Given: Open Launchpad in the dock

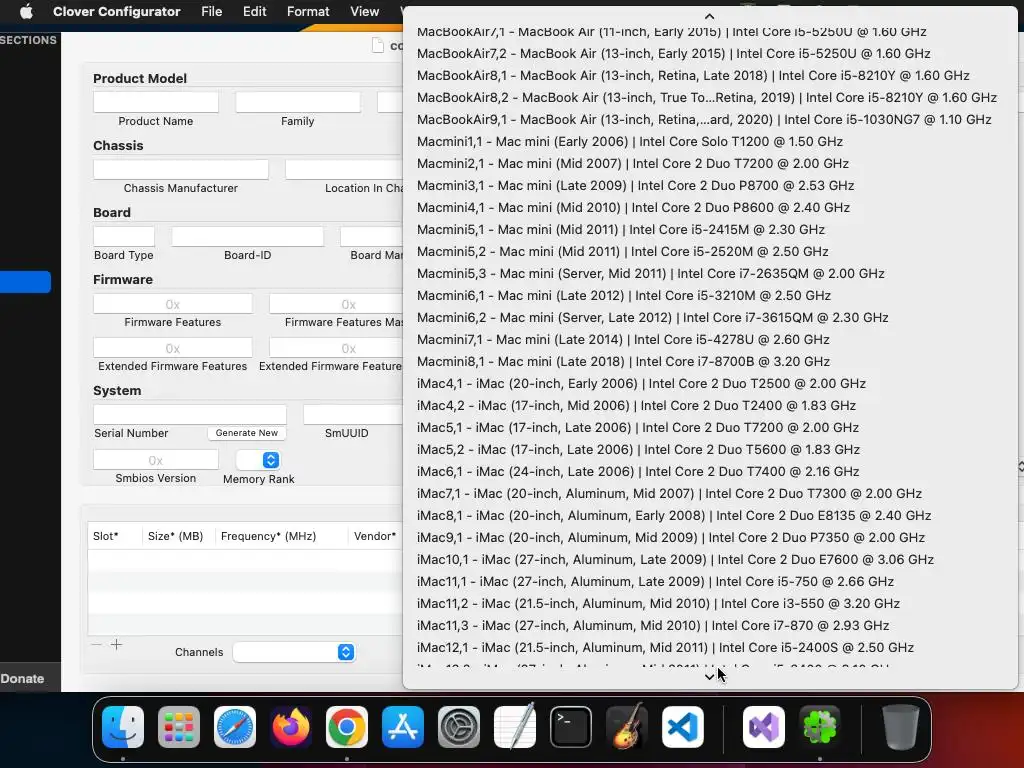Looking at the screenshot, I should click(179, 727).
